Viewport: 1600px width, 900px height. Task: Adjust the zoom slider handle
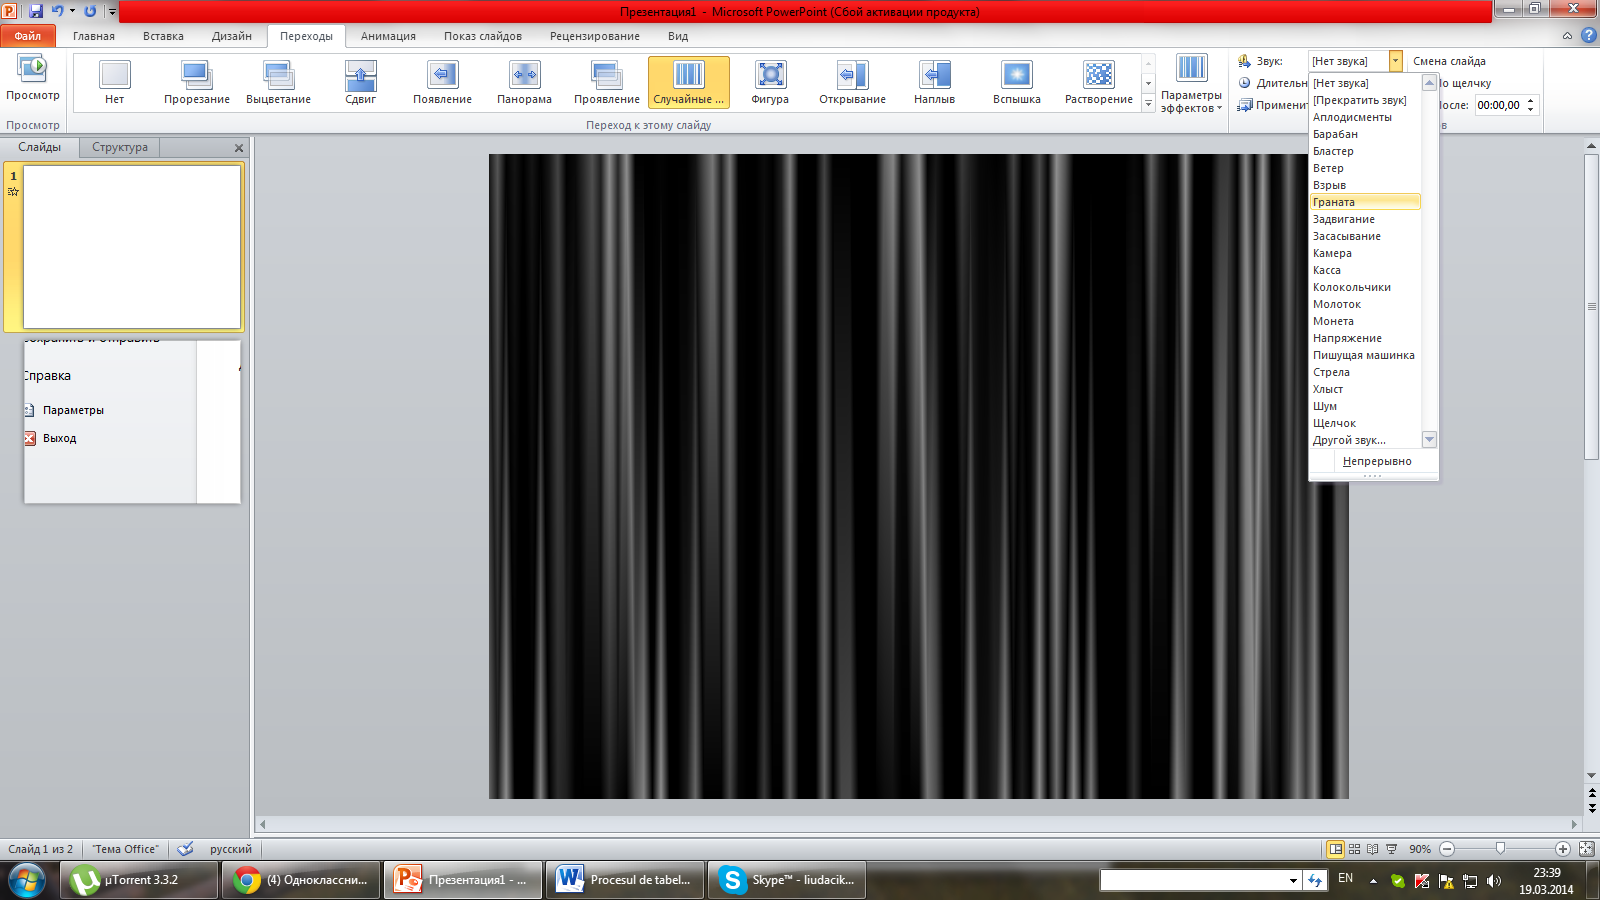1500,849
